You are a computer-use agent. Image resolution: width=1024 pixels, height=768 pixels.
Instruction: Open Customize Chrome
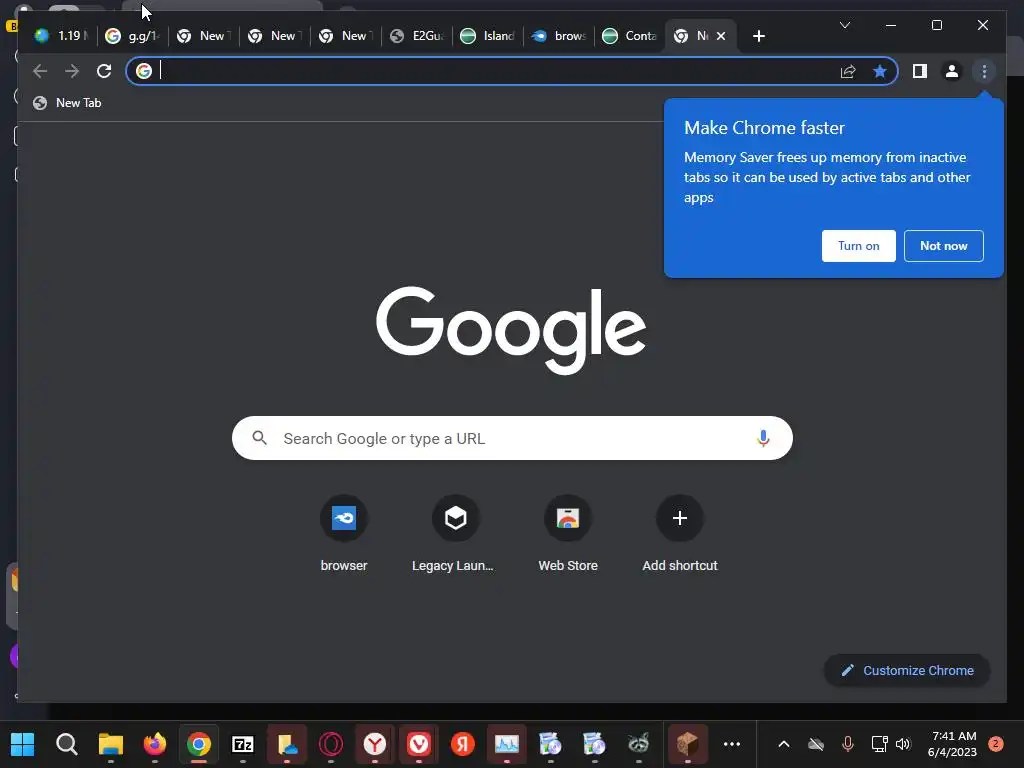pyautogui.click(x=907, y=670)
